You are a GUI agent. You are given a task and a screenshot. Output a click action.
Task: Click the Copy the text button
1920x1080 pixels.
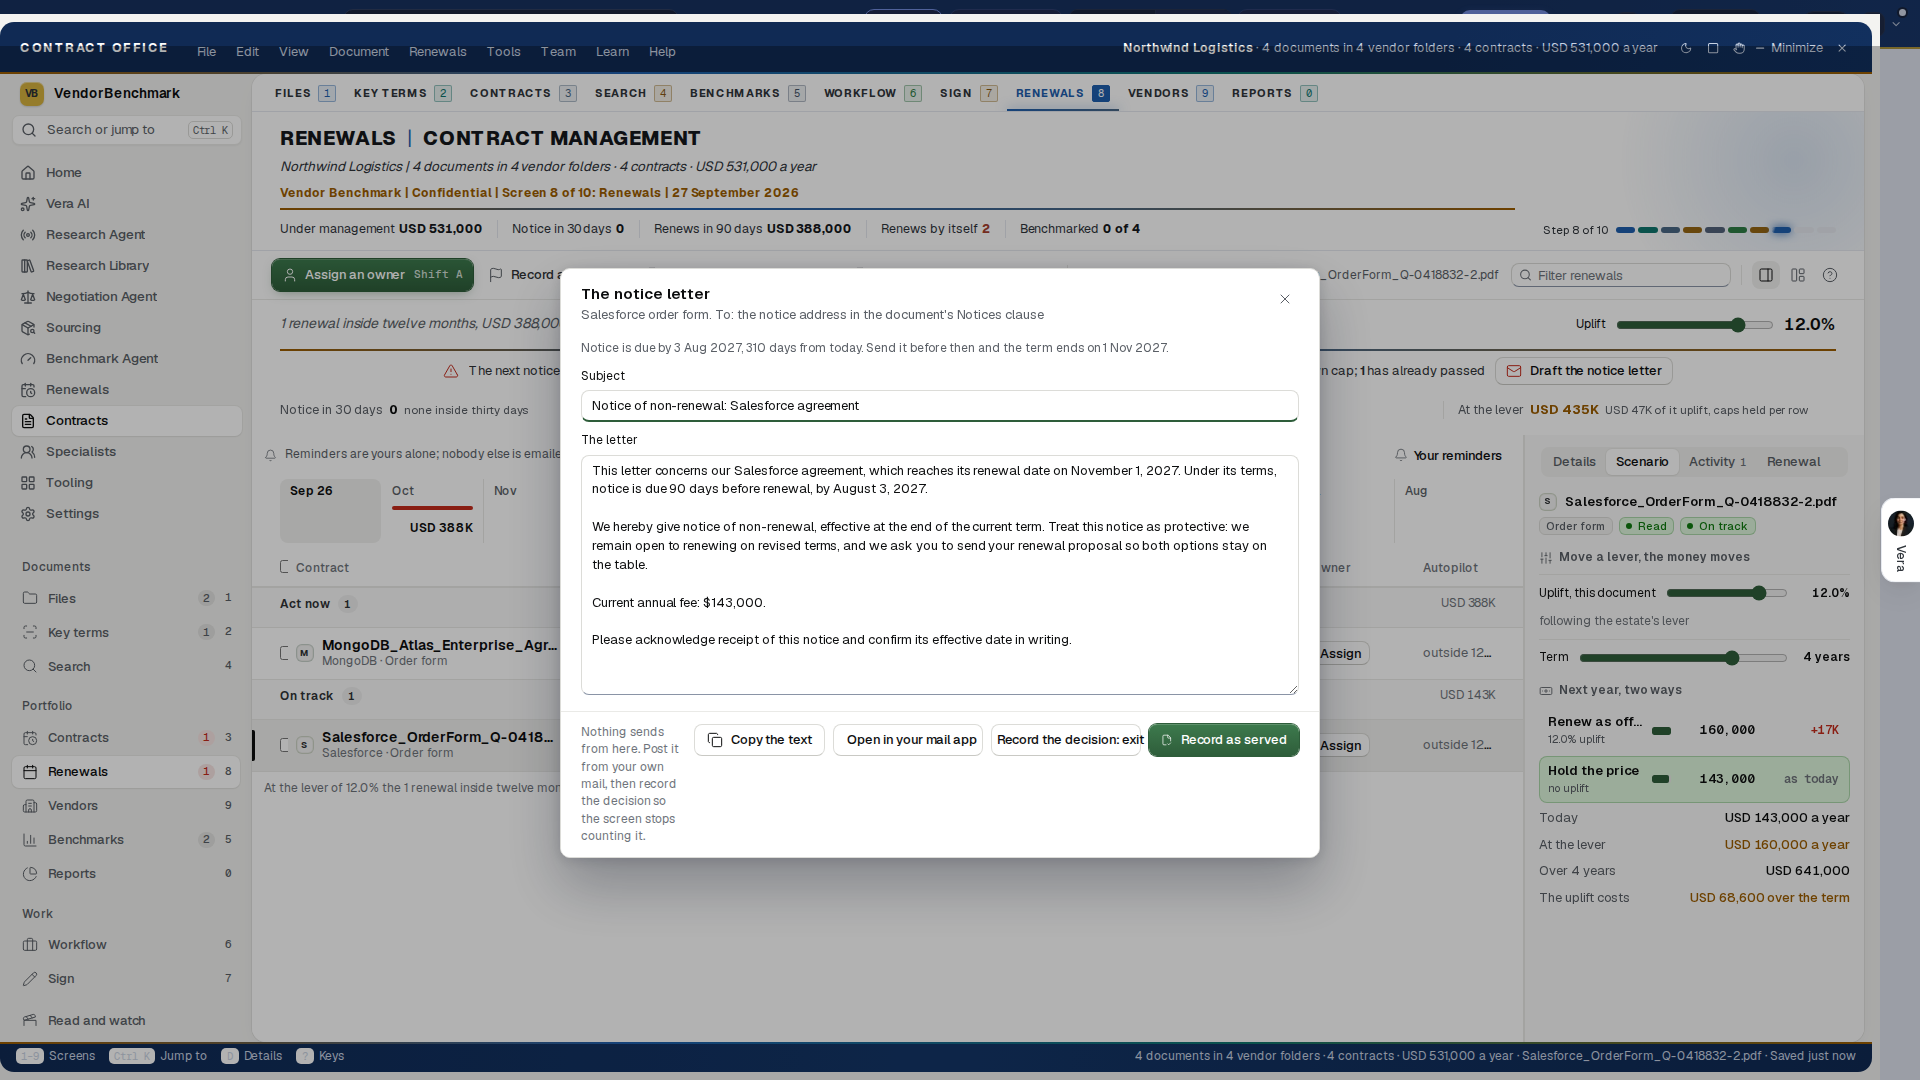760,740
